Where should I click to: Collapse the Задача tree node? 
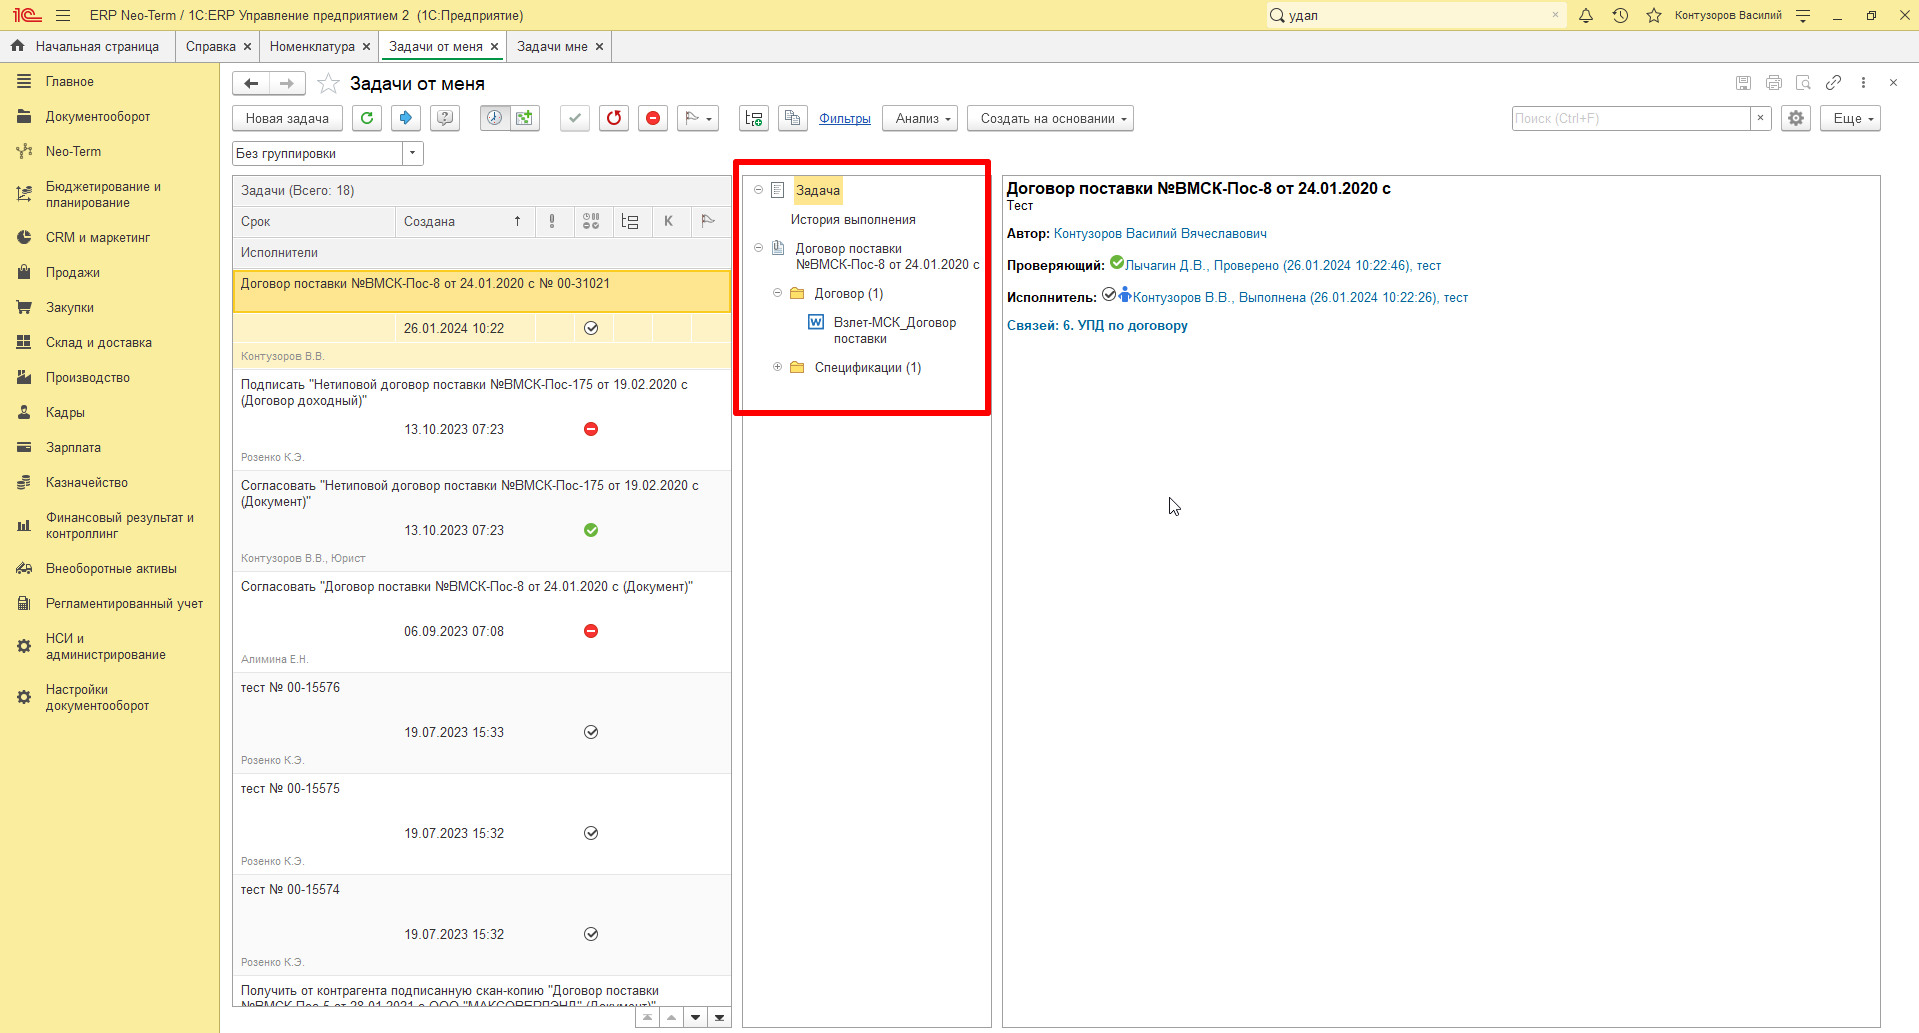point(758,190)
